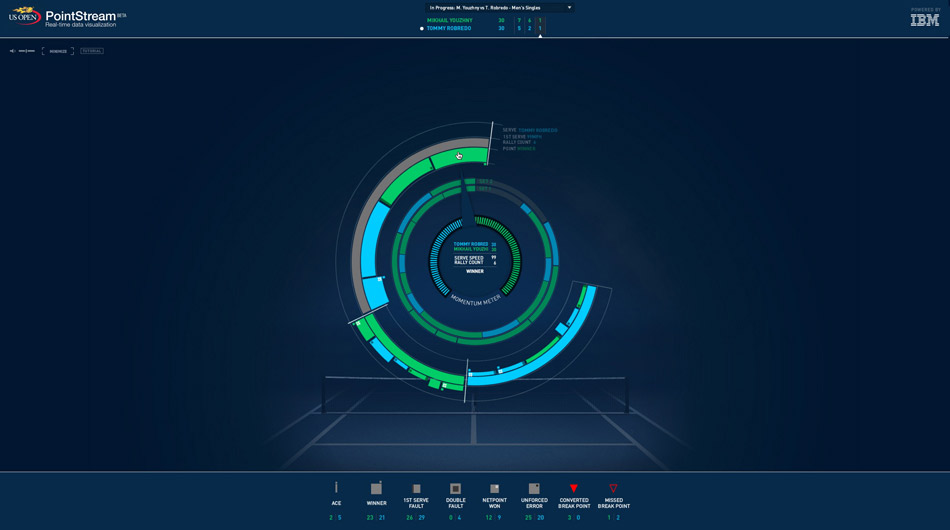Image resolution: width=950 pixels, height=530 pixels.
Task: Click the Double Fault counts 0 | 4
Action: click(455, 518)
